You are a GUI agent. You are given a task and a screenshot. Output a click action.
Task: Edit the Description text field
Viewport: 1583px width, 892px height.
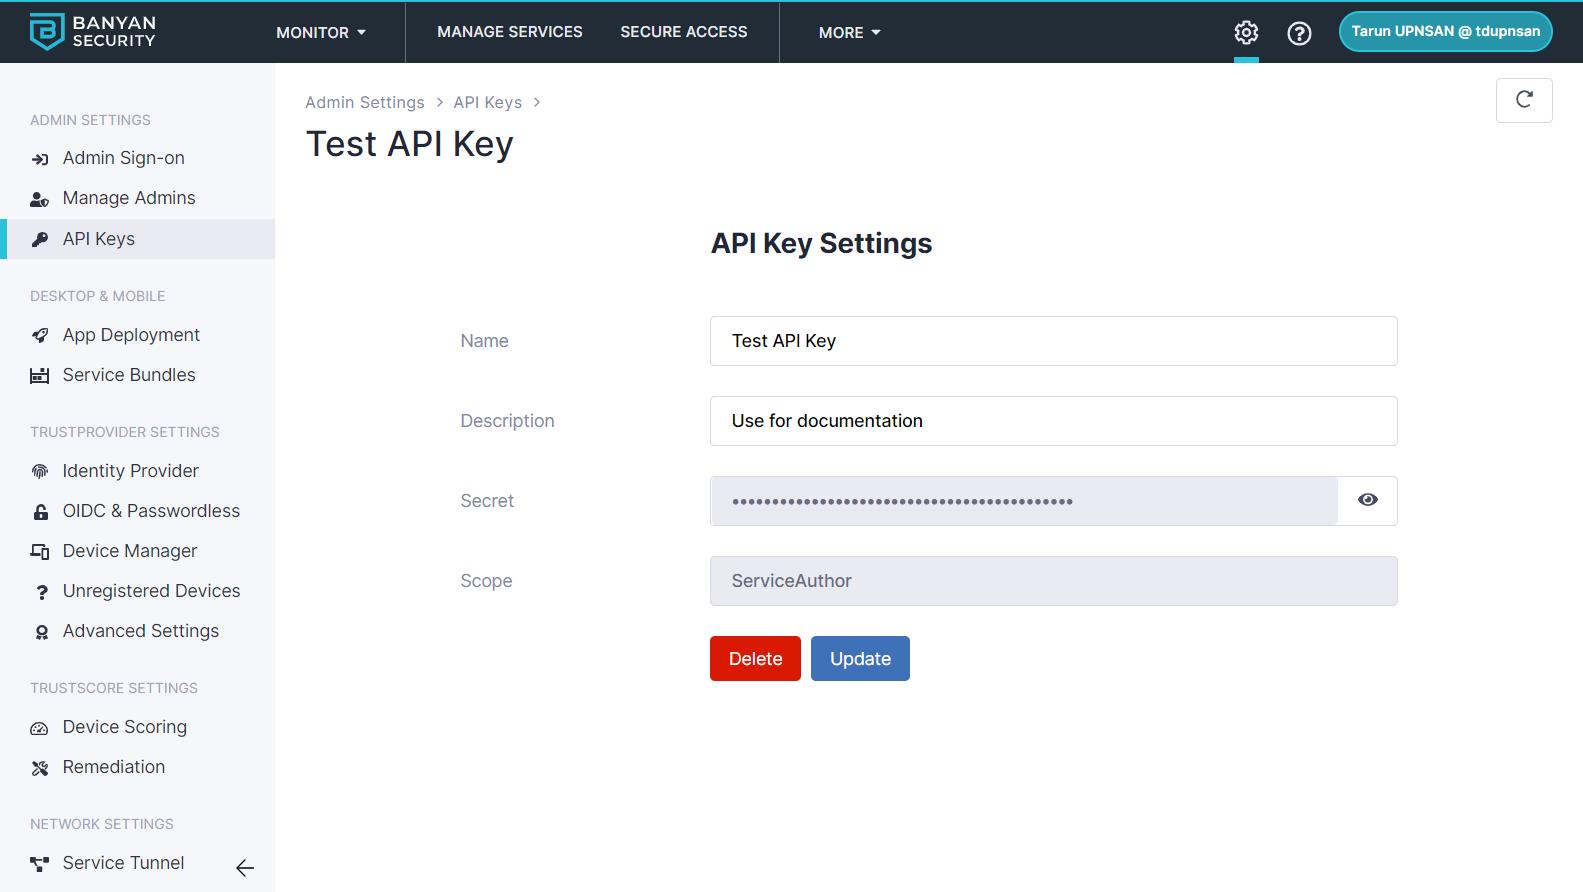coord(1053,421)
